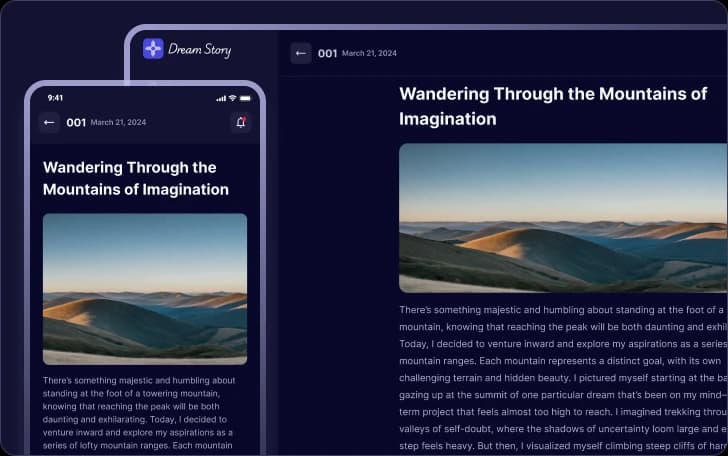This screenshot has width=728, height=456.
Task: Open notifications bell in the phone view
Action: [240, 123]
